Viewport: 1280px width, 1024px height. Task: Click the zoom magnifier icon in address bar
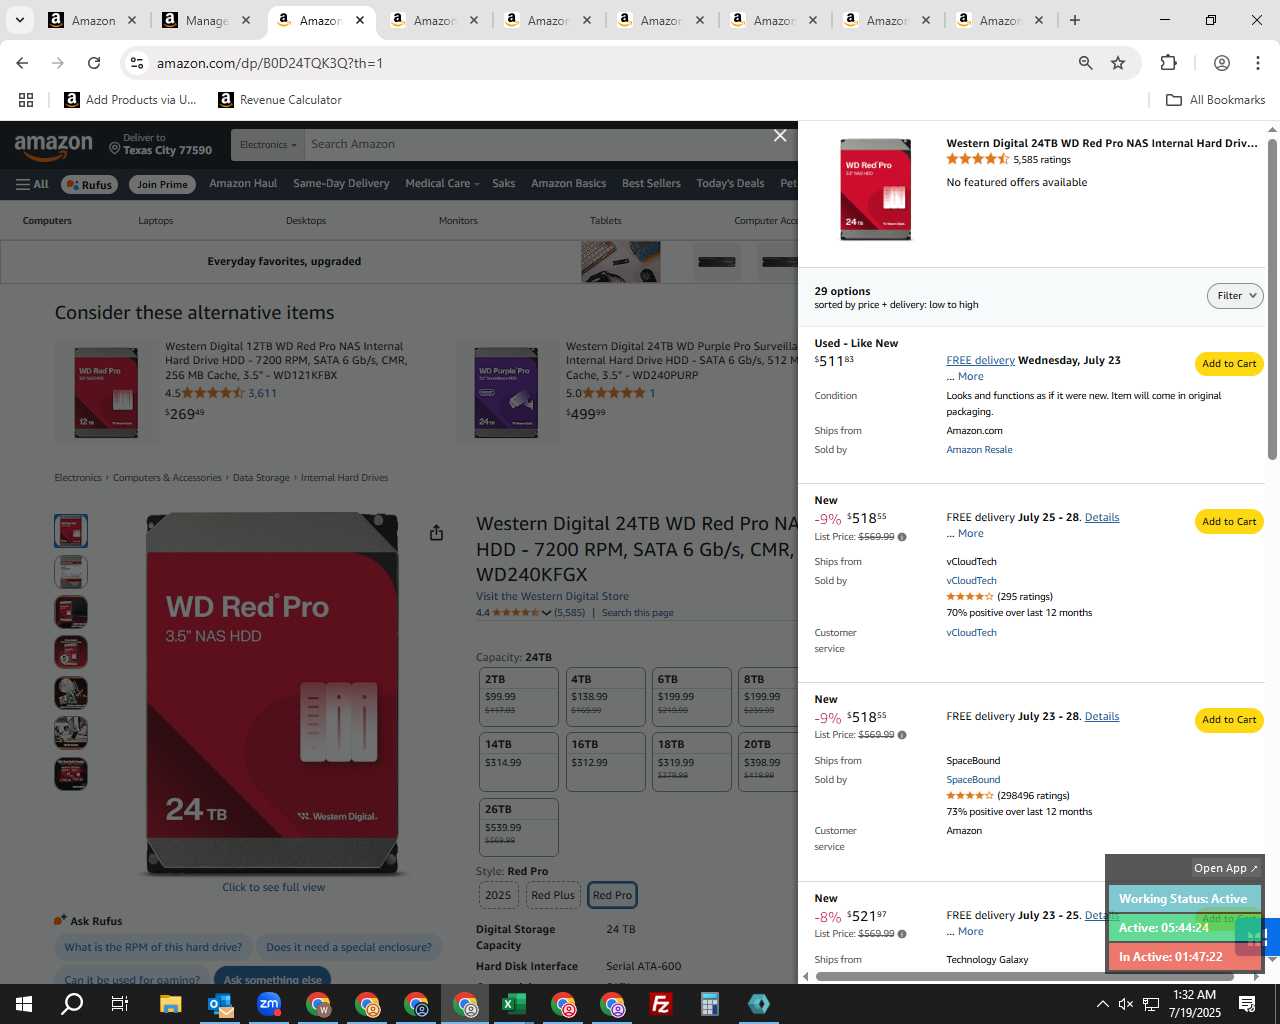1085,63
